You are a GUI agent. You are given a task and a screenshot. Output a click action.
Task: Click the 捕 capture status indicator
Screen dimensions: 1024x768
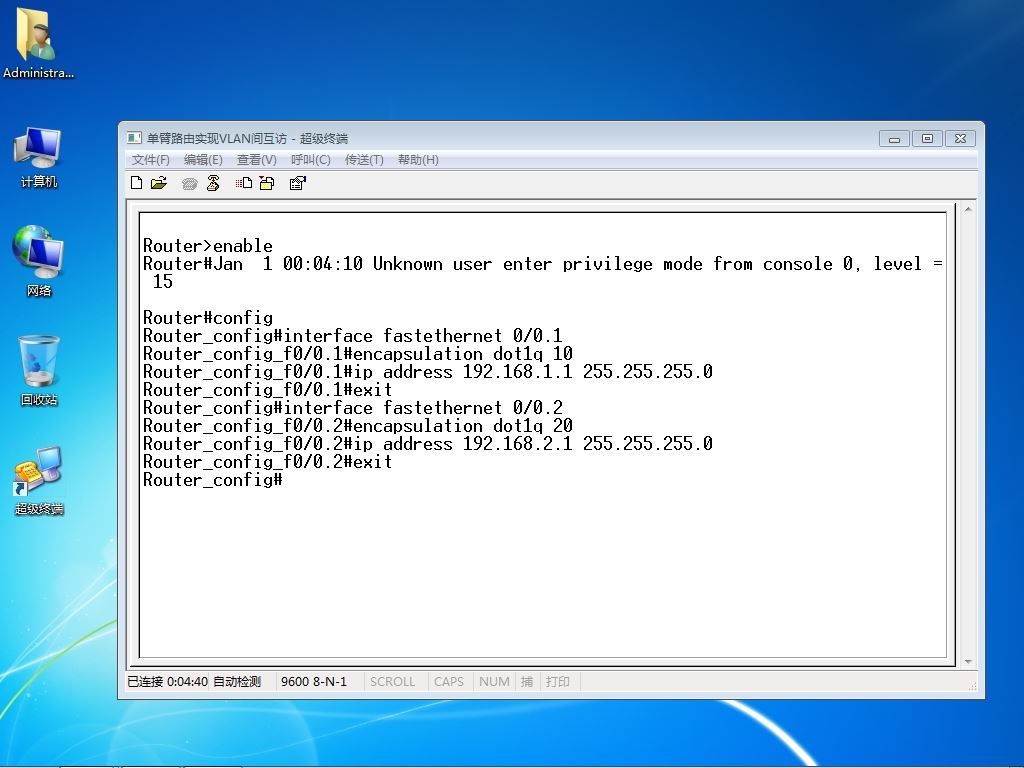(527, 682)
